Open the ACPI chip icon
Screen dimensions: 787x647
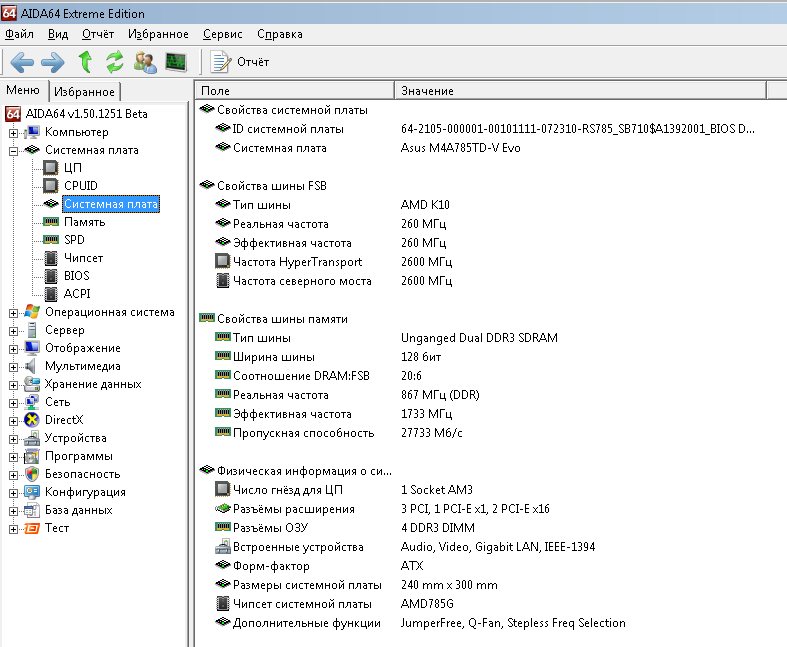tap(51, 294)
